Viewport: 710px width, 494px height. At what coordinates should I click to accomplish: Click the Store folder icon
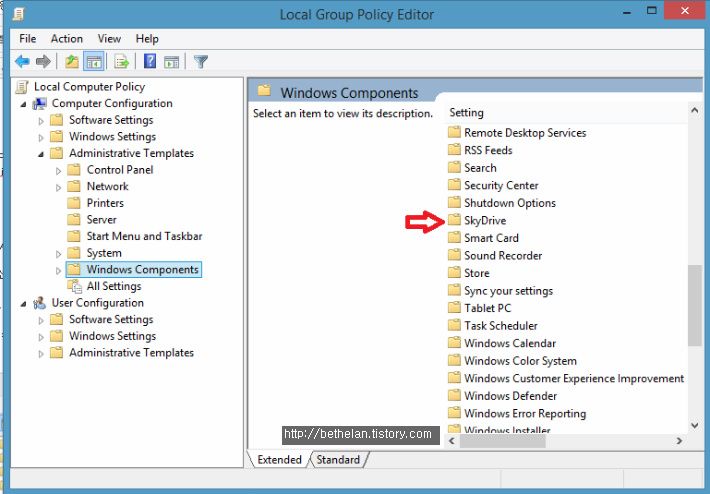coord(454,273)
